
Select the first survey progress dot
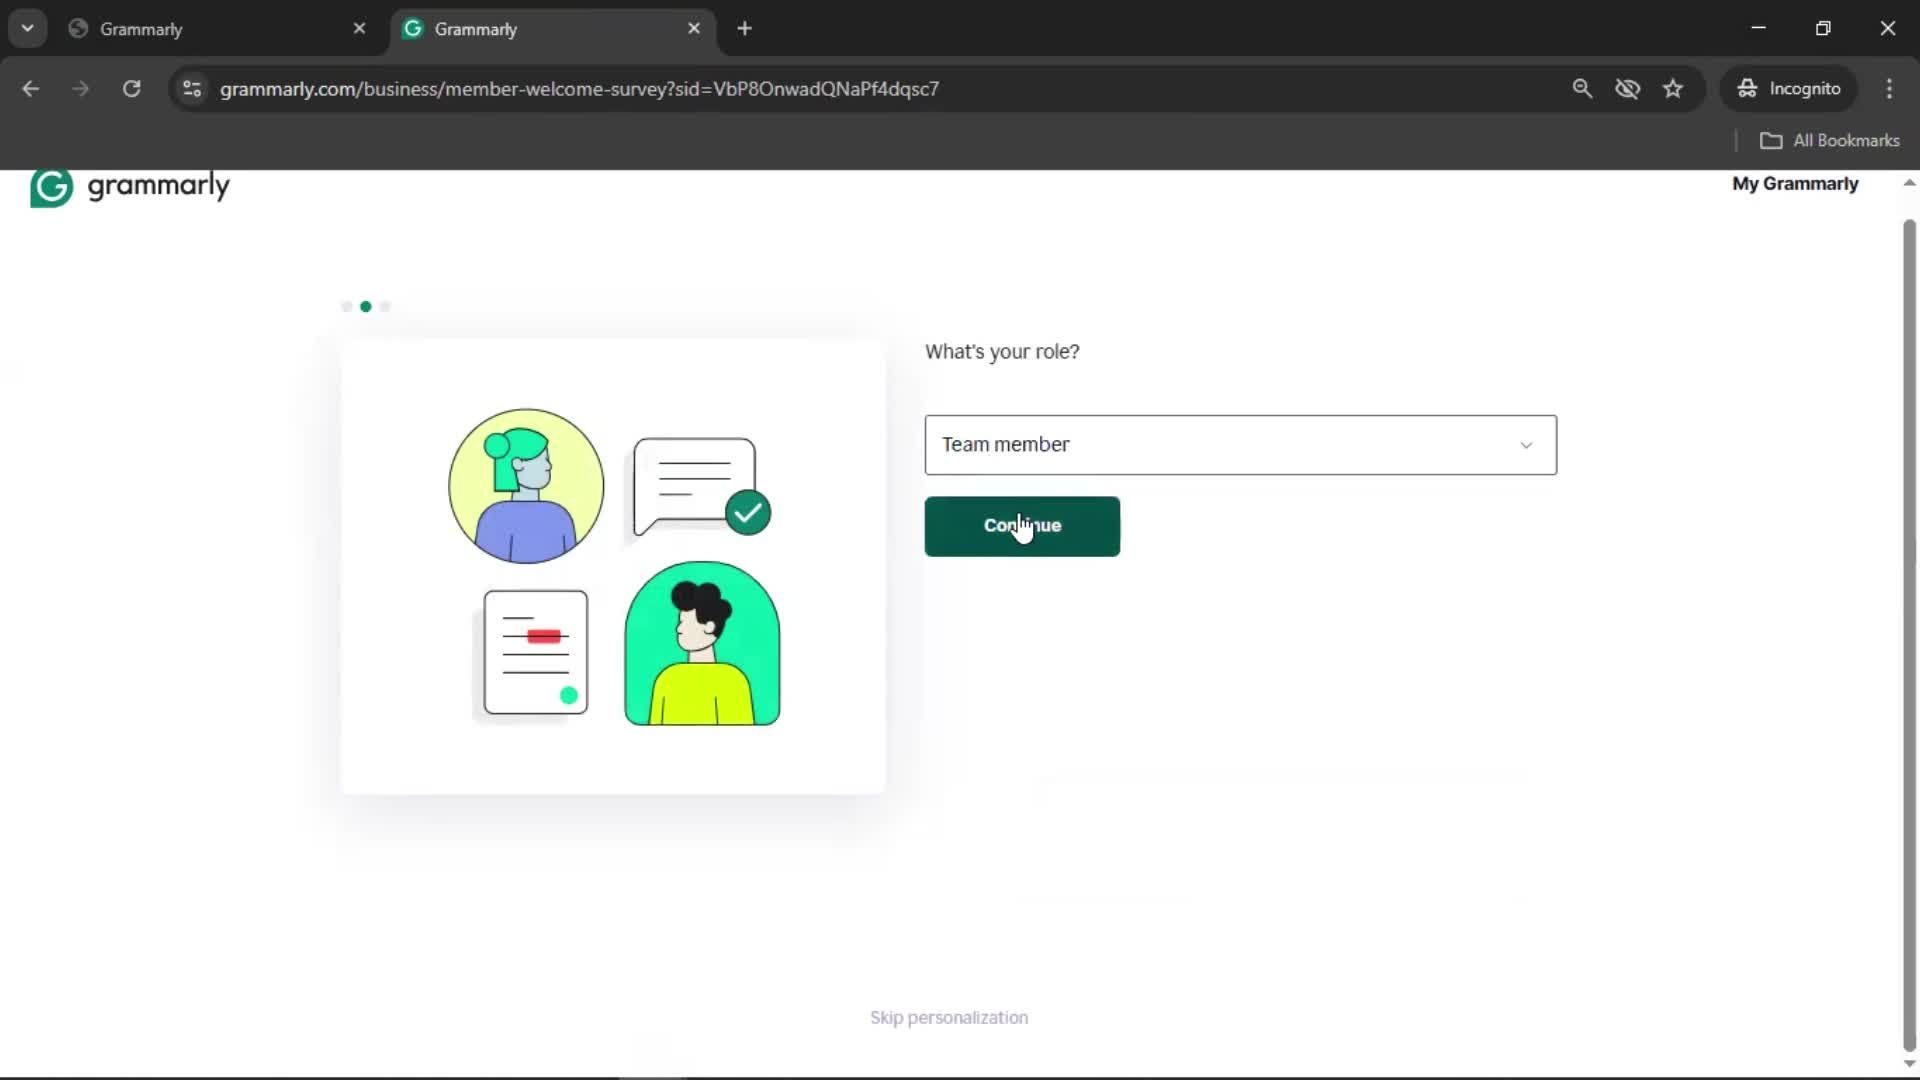pos(346,307)
